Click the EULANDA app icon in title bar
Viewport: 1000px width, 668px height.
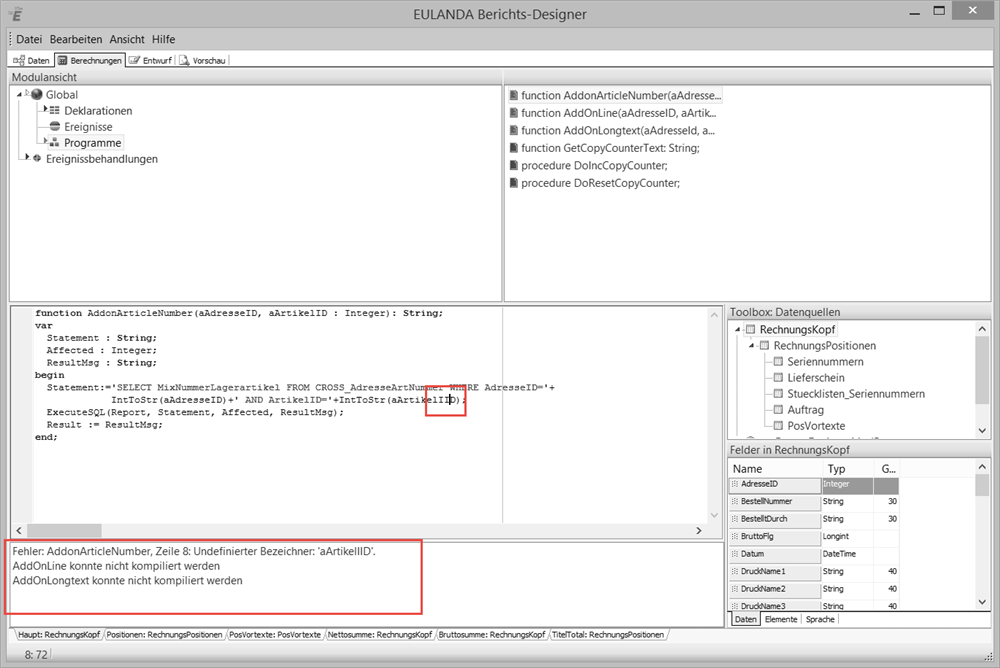(17, 14)
